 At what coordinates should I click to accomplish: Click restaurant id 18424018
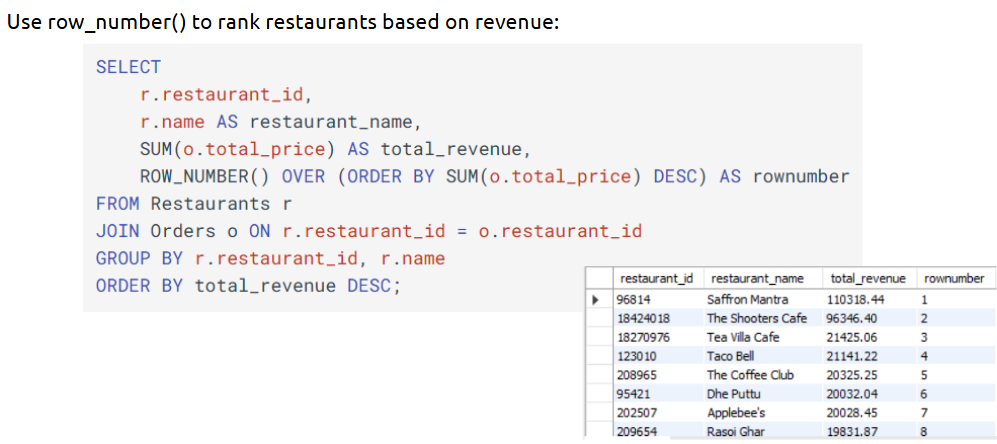[643, 318]
